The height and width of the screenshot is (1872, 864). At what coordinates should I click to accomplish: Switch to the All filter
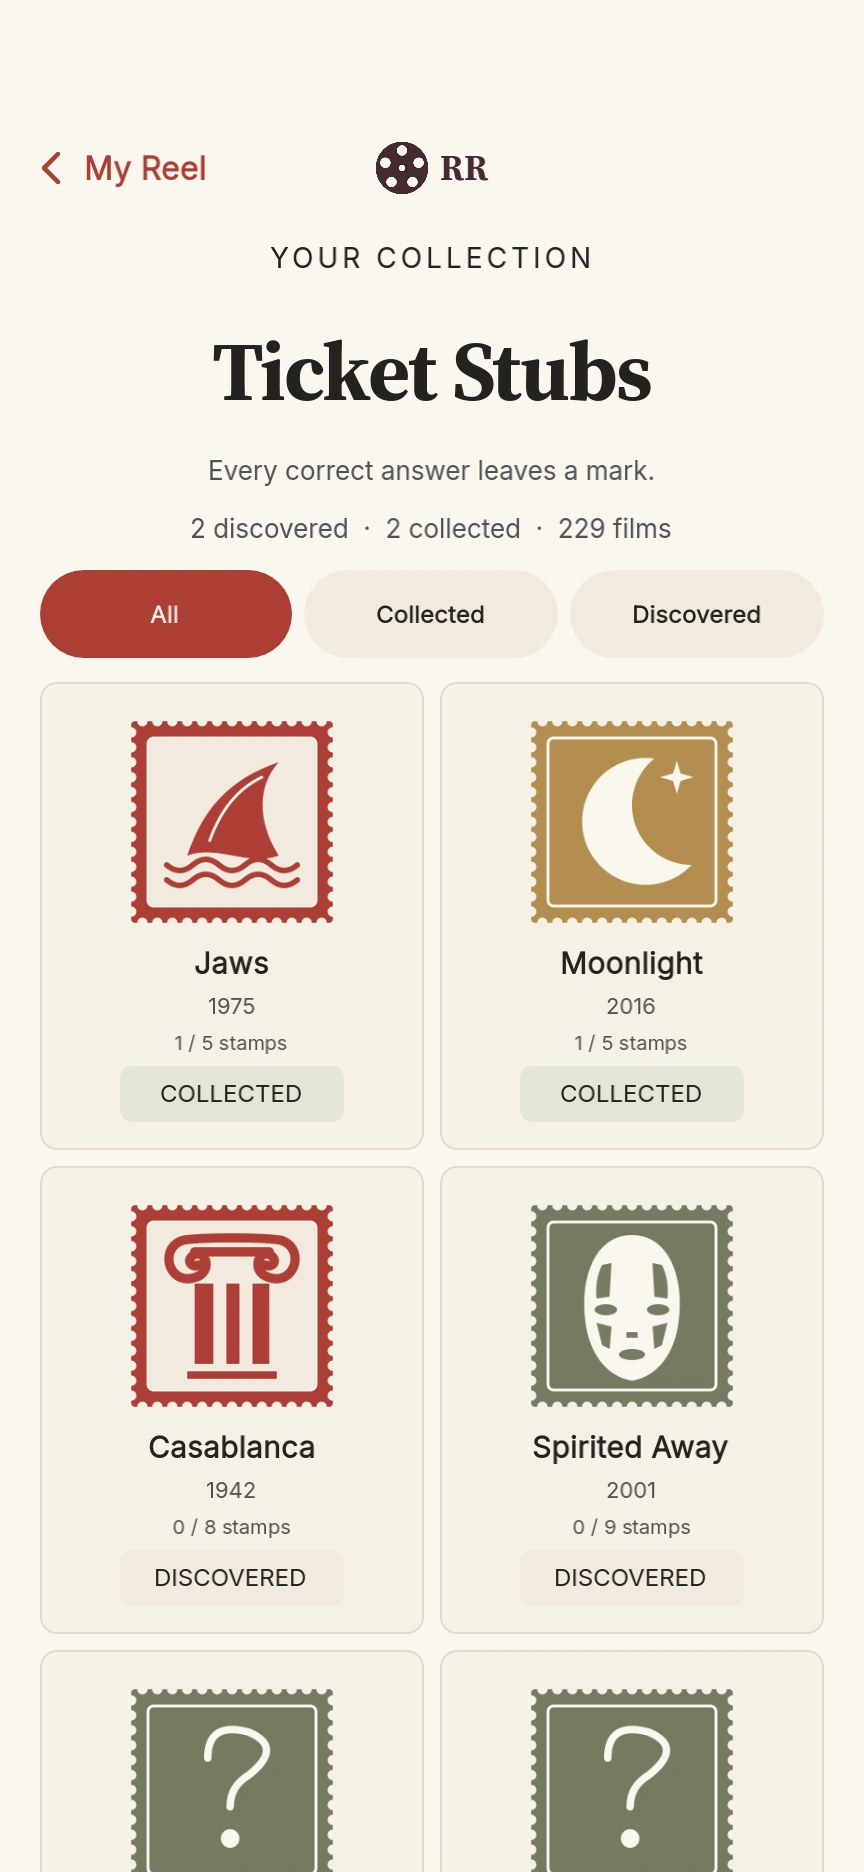point(166,614)
